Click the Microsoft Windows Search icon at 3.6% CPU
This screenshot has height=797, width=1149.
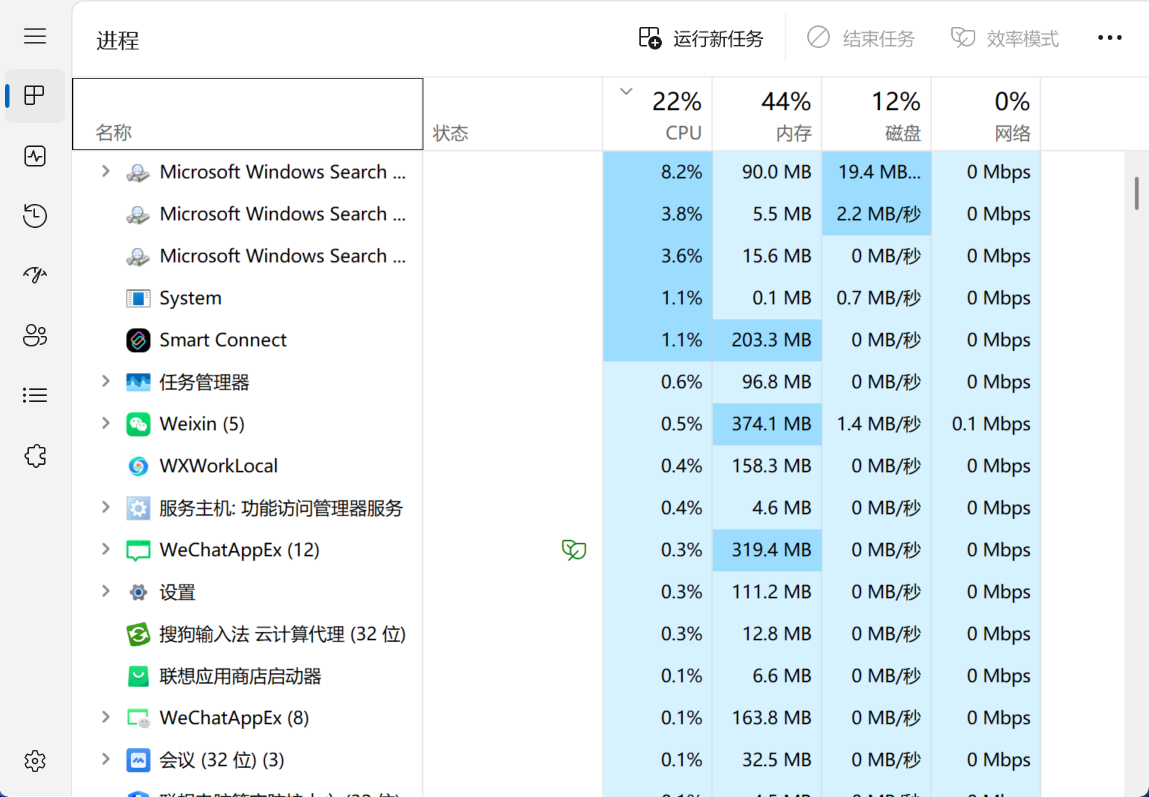(138, 257)
